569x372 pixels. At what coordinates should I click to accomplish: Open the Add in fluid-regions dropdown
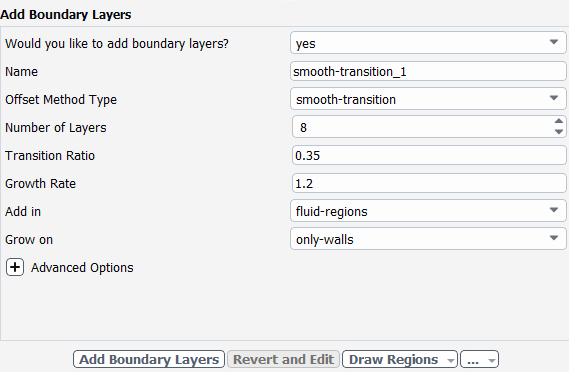[x=428, y=211]
